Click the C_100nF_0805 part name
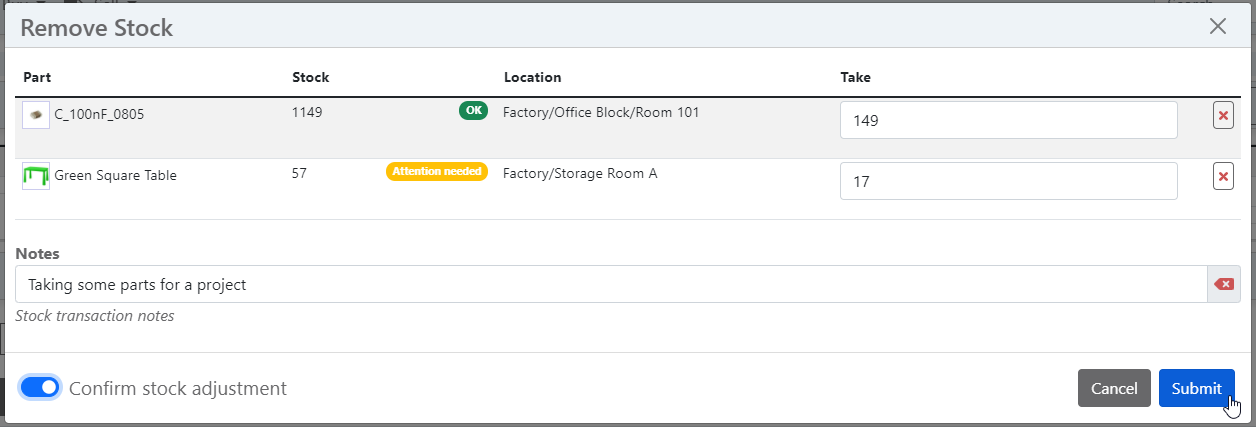The height and width of the screenshot is (427, 1256). 99,115
